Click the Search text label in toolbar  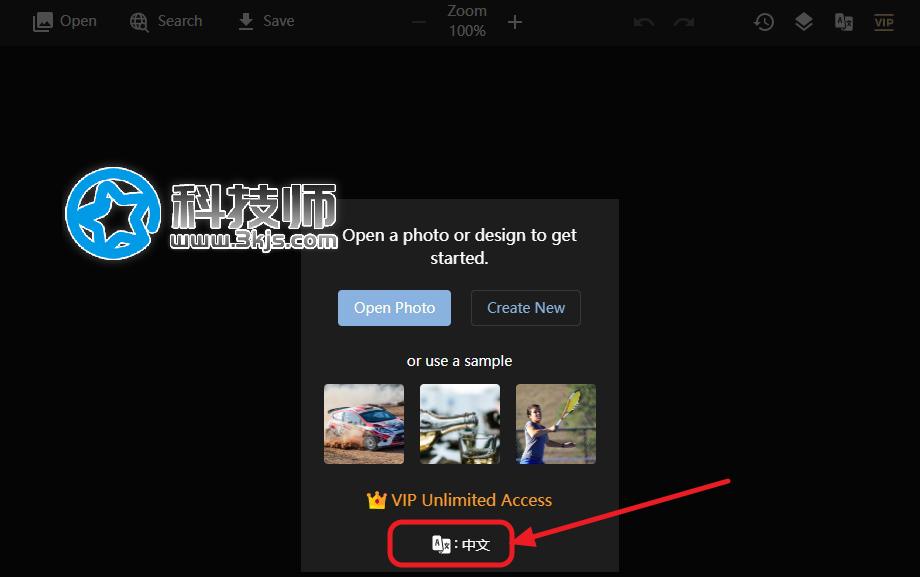180,21
